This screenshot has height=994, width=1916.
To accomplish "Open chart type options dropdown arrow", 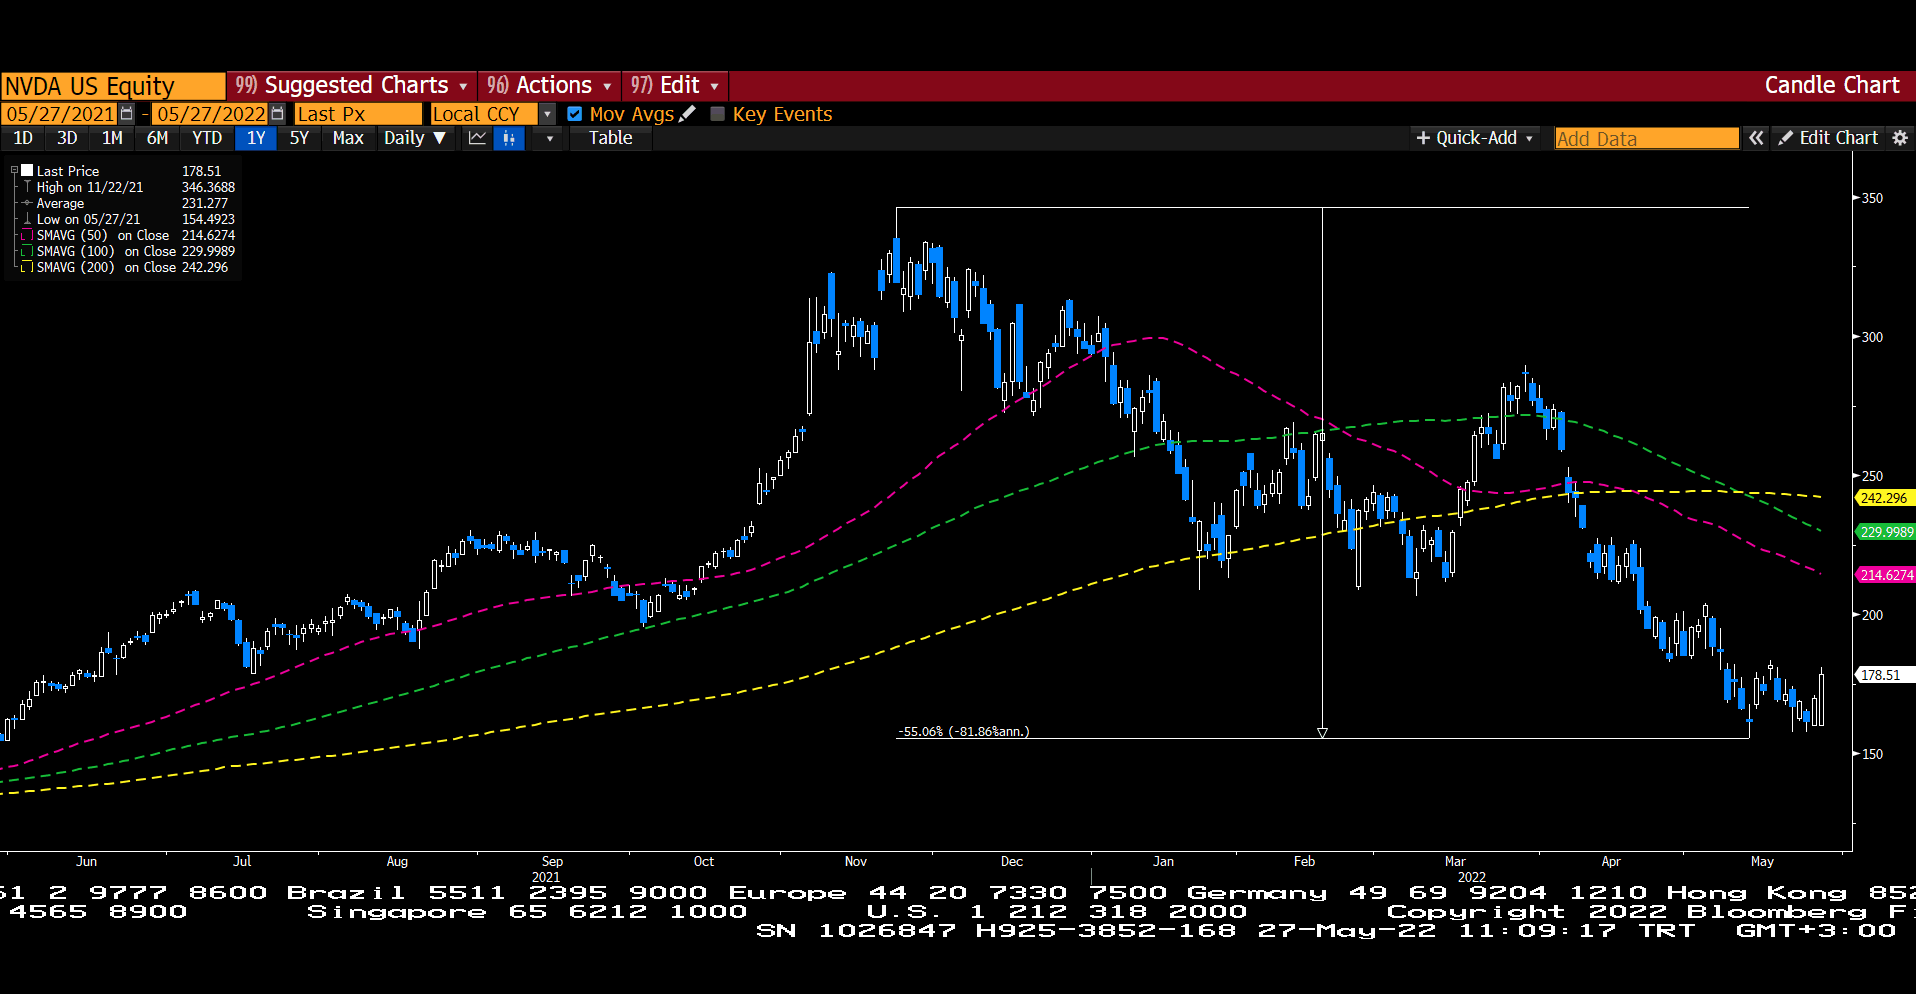I will 549,138.
